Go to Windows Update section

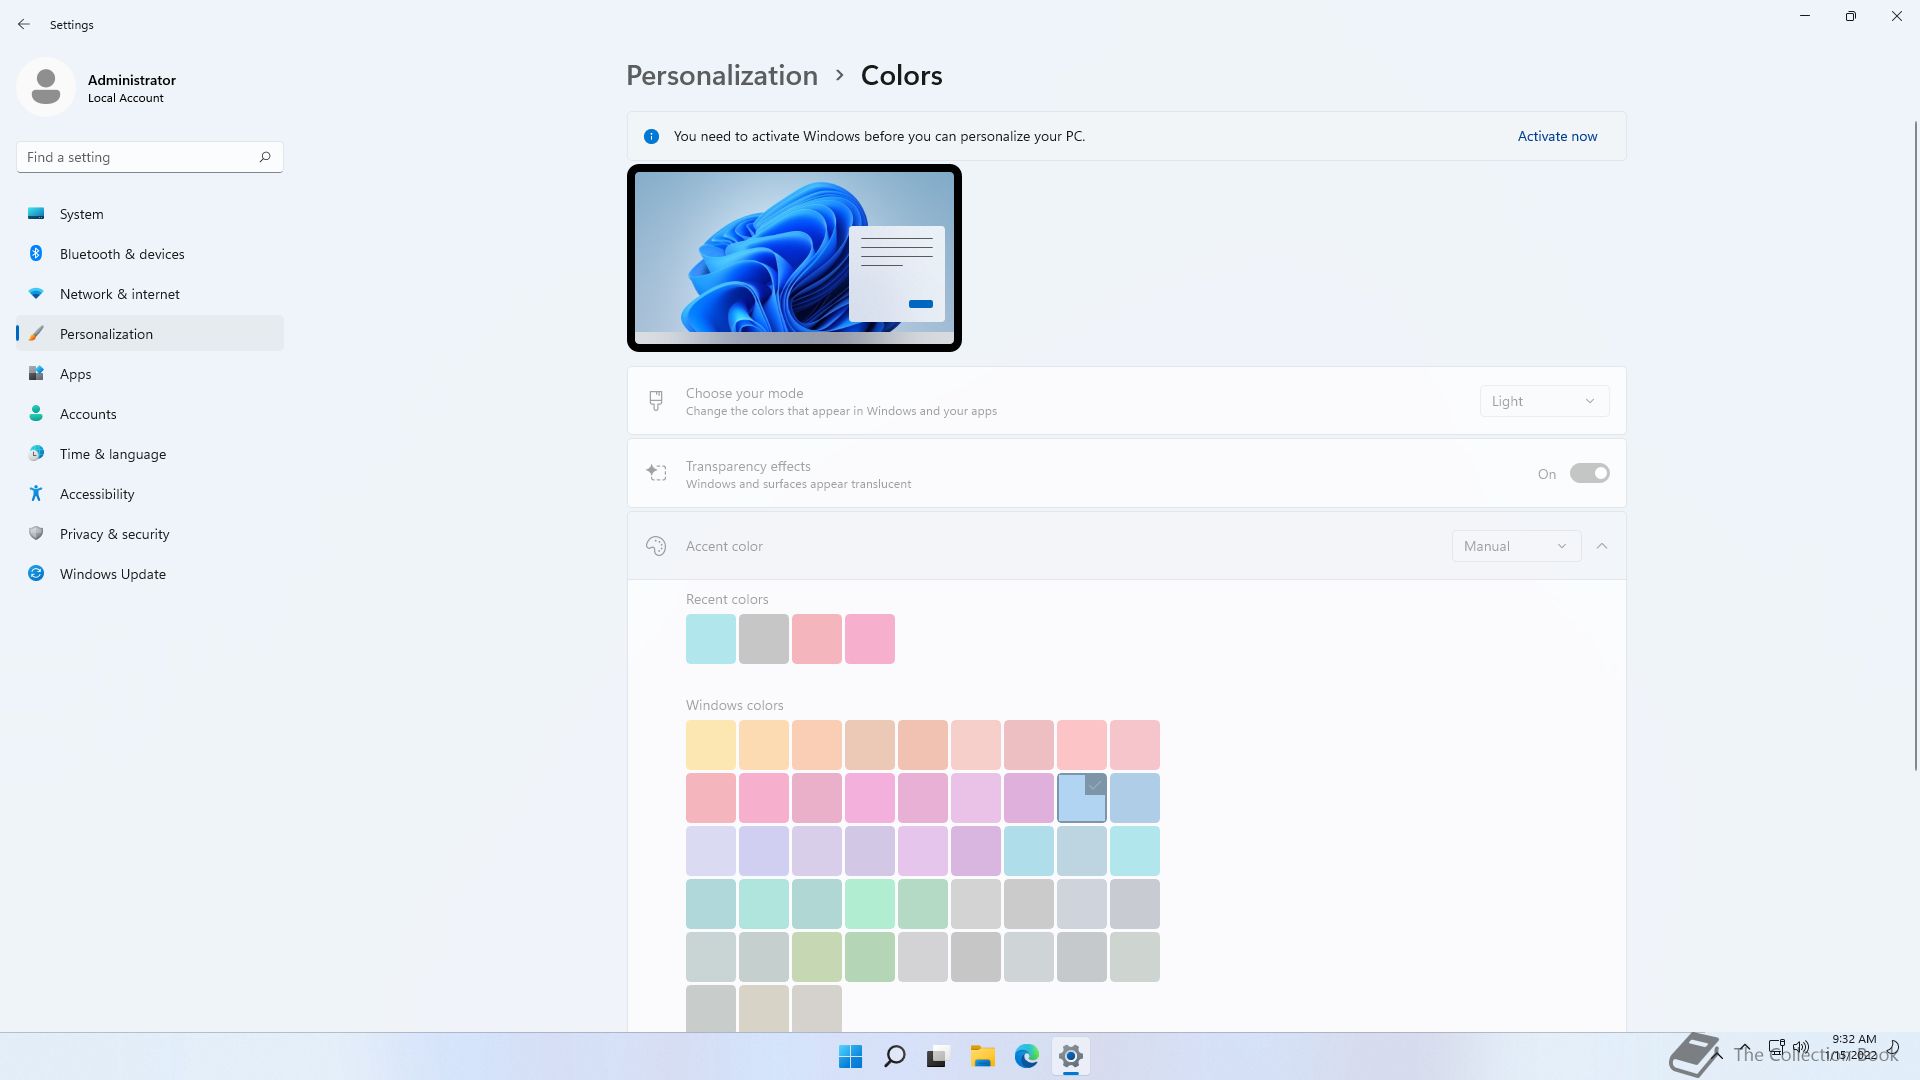113,574
